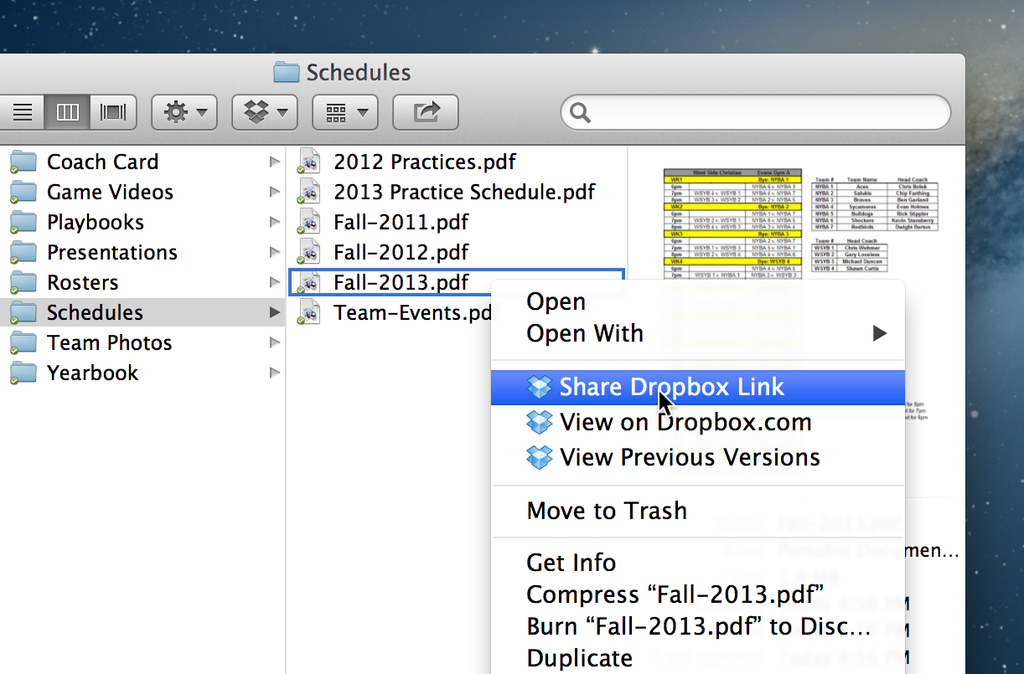Click the Schedules folder icon in title bar
This screenshot has width=1024, height=674.
[286, 72]
